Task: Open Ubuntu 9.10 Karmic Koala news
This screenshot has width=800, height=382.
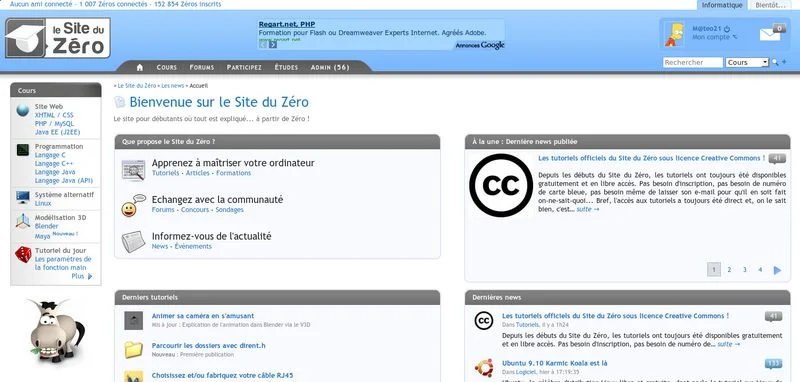Action: (x=555, y=363)
